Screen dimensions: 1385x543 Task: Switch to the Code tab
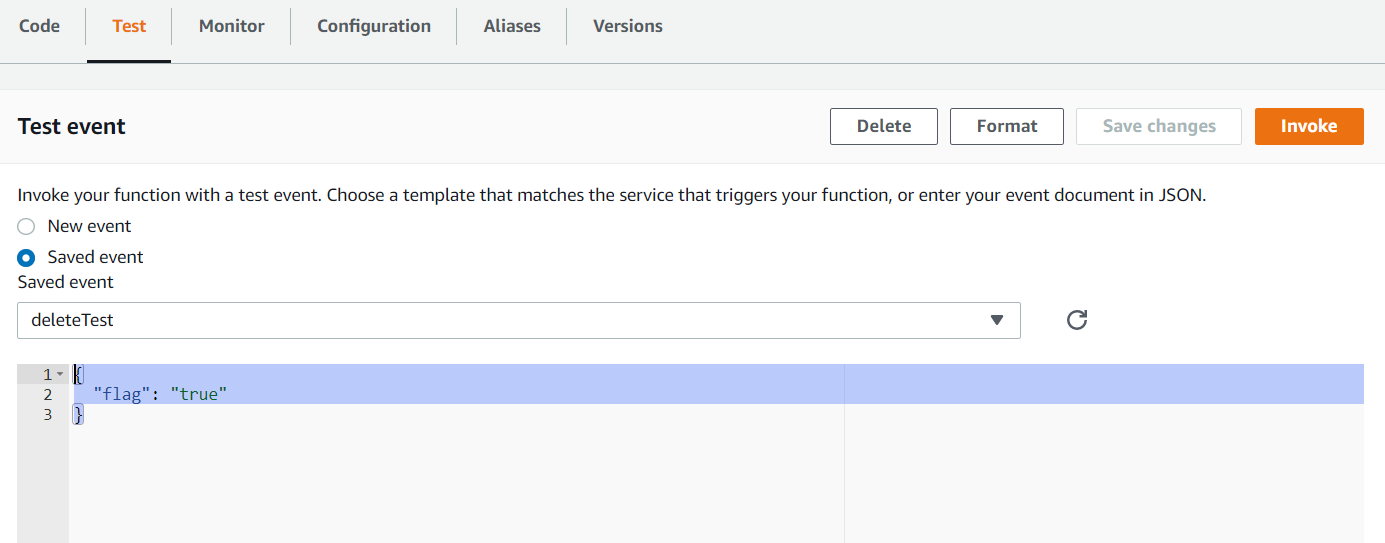pos(40,26)
